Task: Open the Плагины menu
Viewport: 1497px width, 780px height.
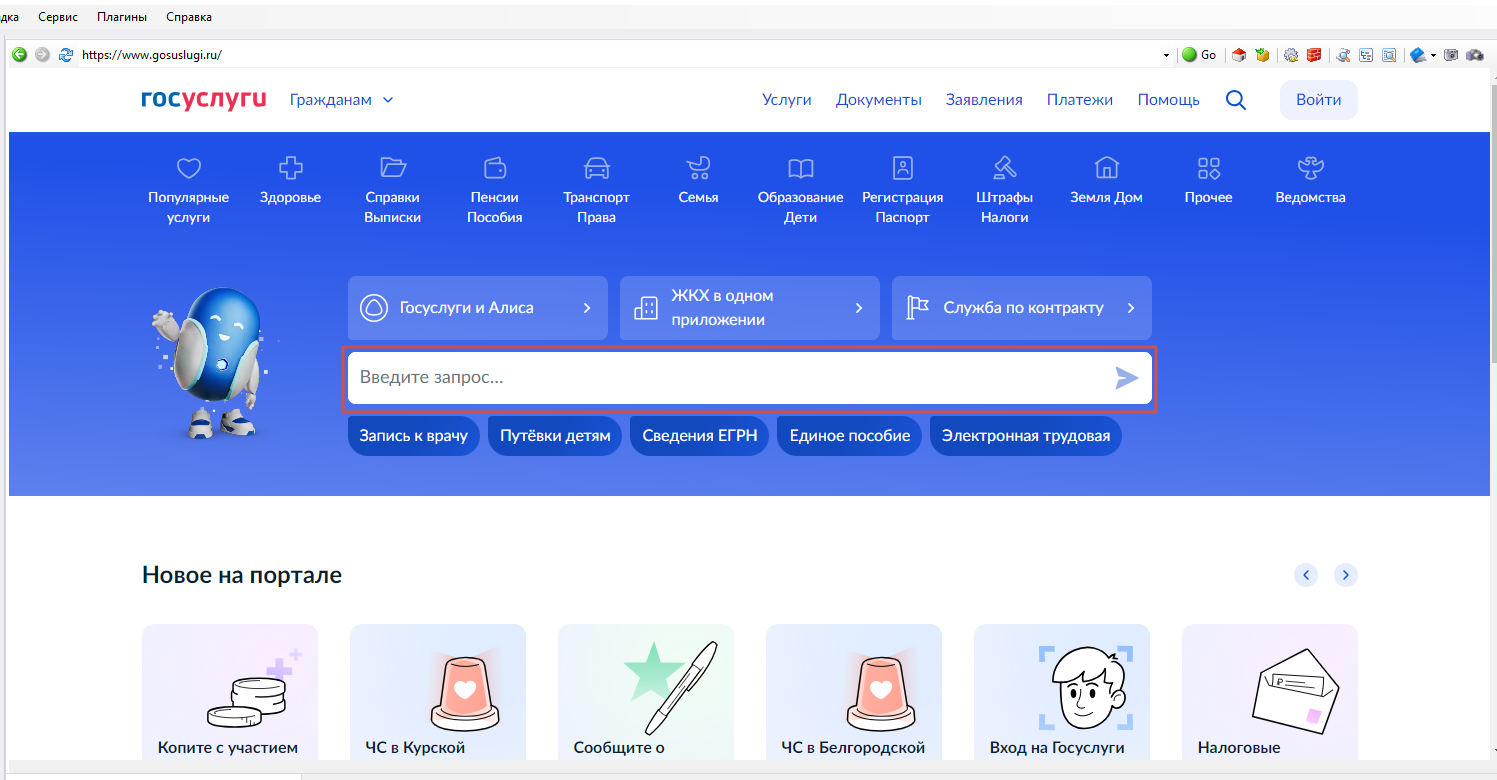Action: click(x=122, y=17)
